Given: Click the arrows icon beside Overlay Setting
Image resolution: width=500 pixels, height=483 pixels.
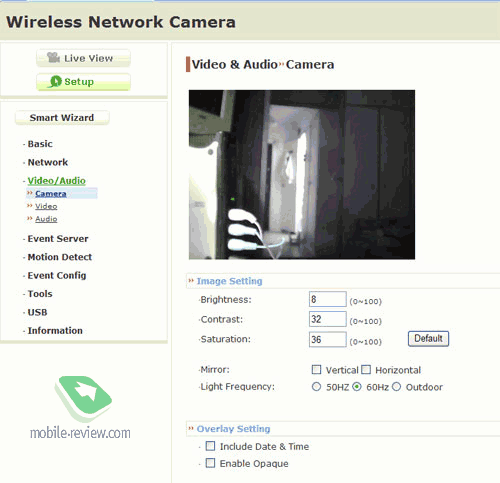Looking at the screenshot, I should [191, 428].
